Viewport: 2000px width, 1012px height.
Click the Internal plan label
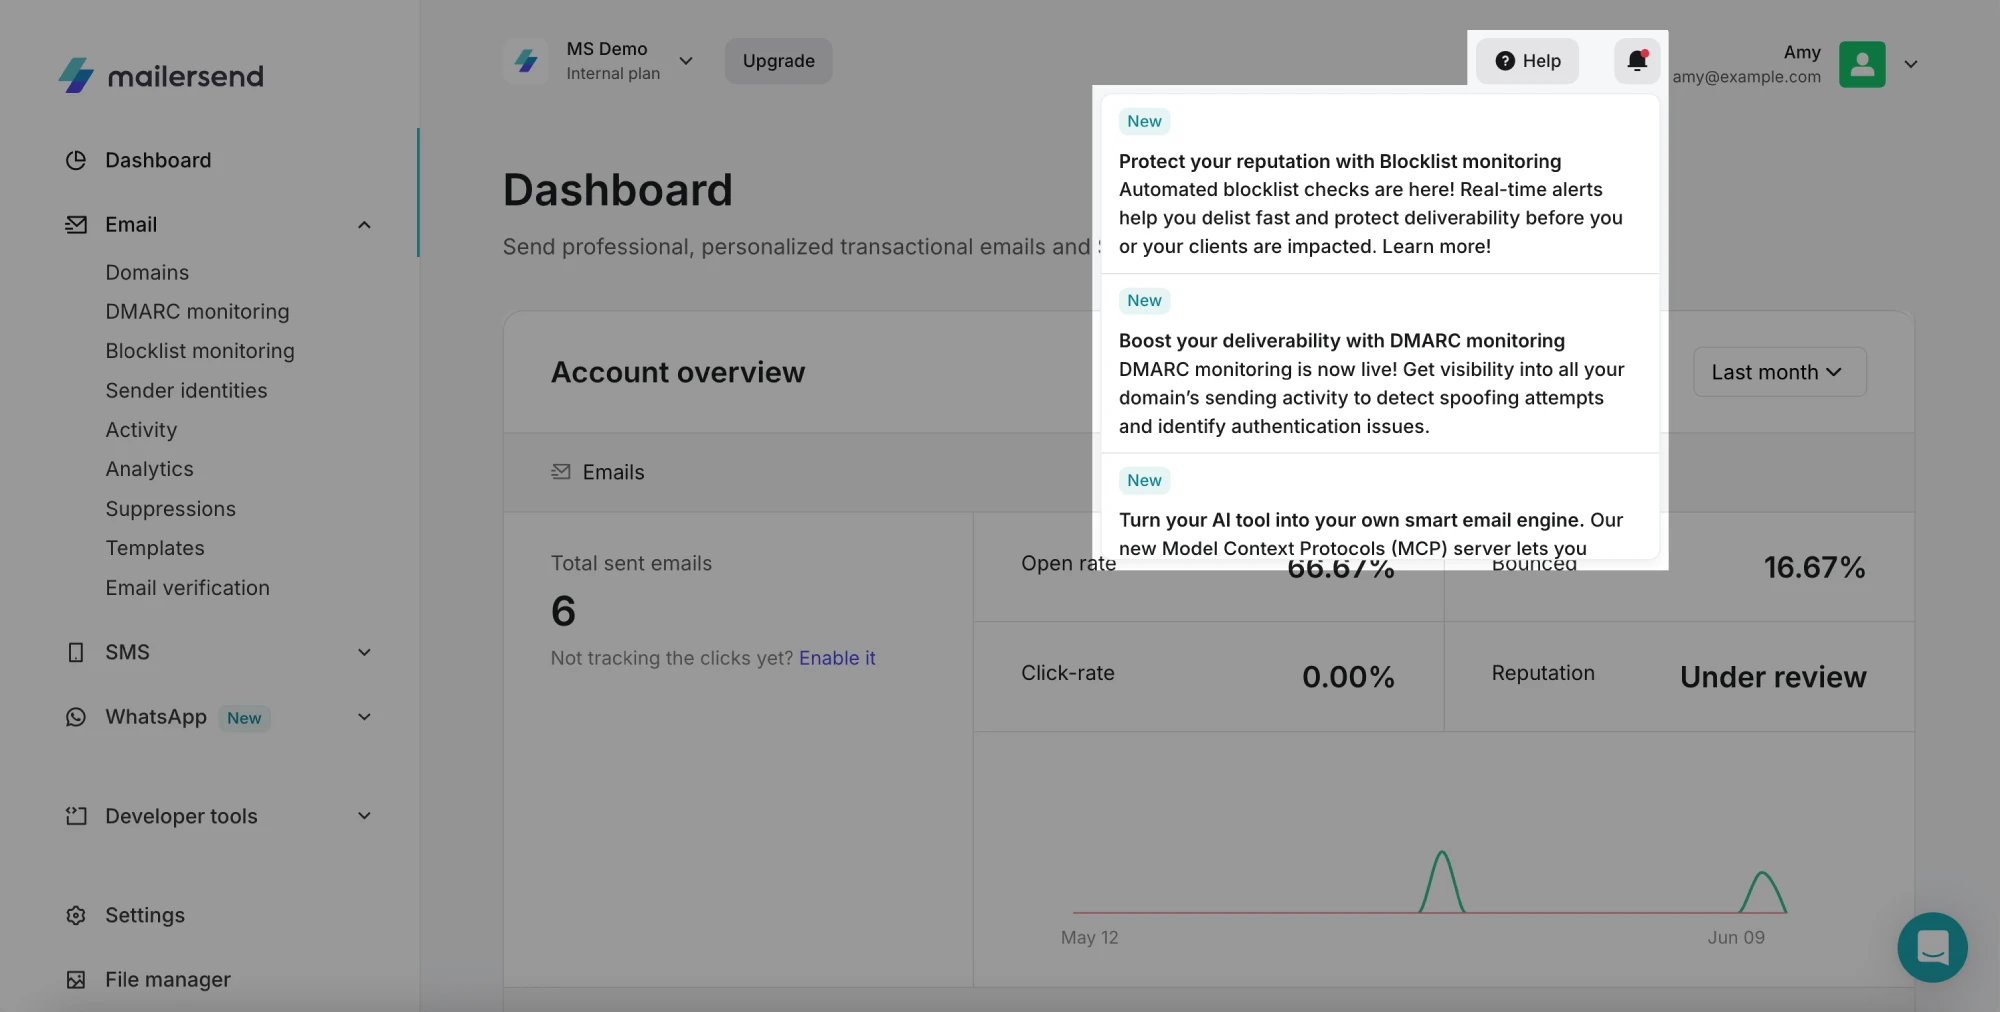[613, 73]
